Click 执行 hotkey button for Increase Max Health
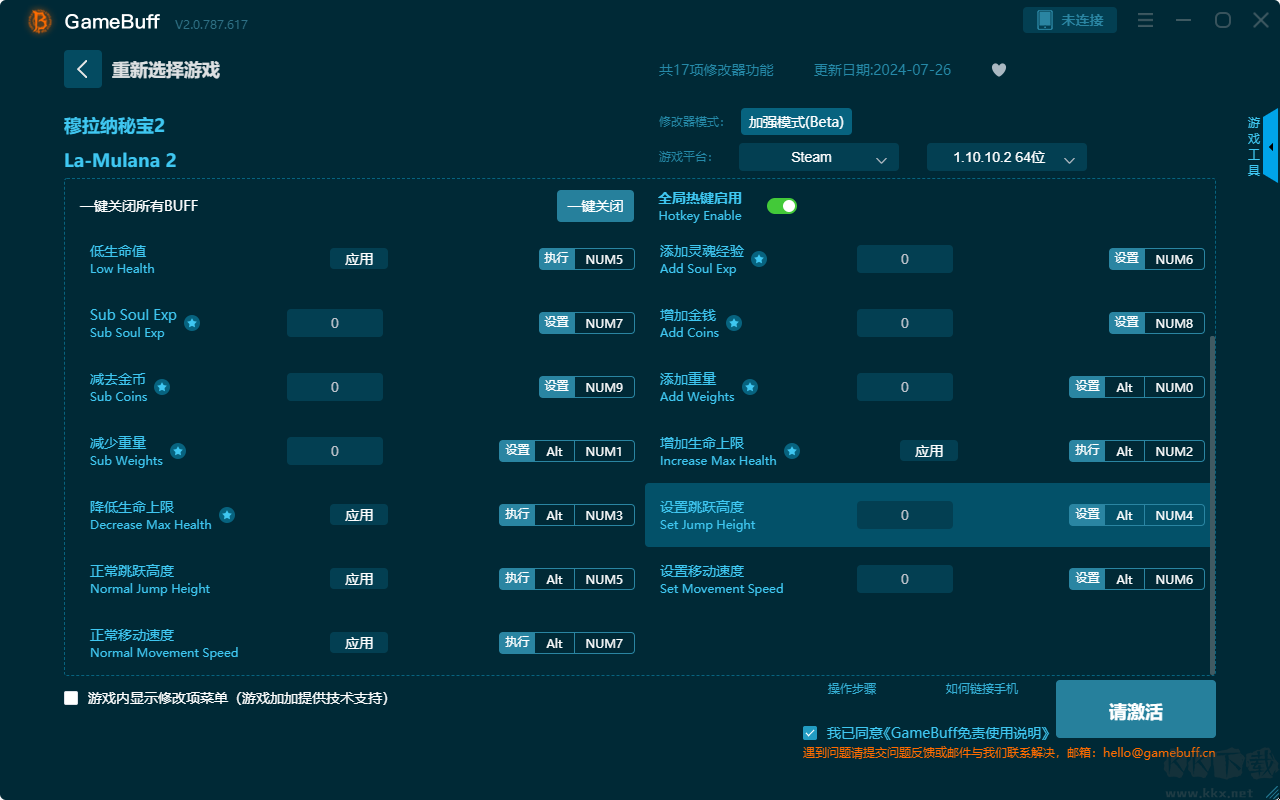 click(x=1087, y=451)
